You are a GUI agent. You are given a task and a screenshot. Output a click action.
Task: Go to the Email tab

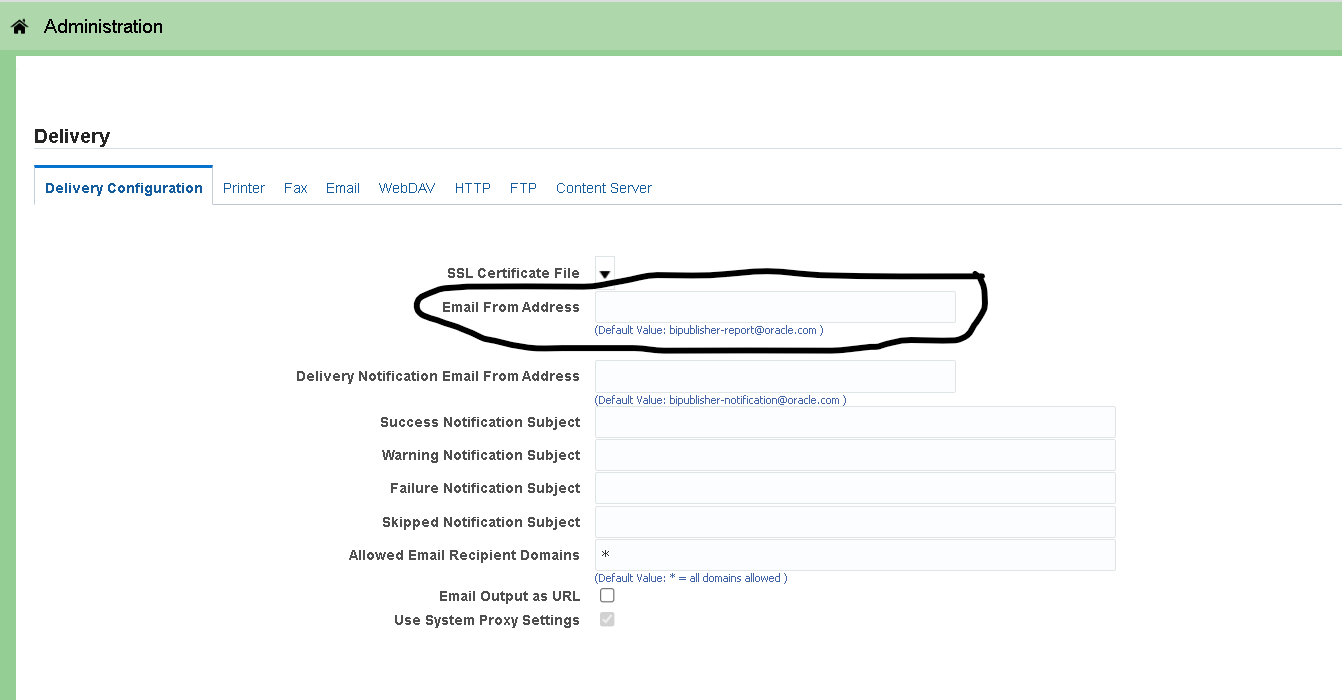tap(343, 188)
